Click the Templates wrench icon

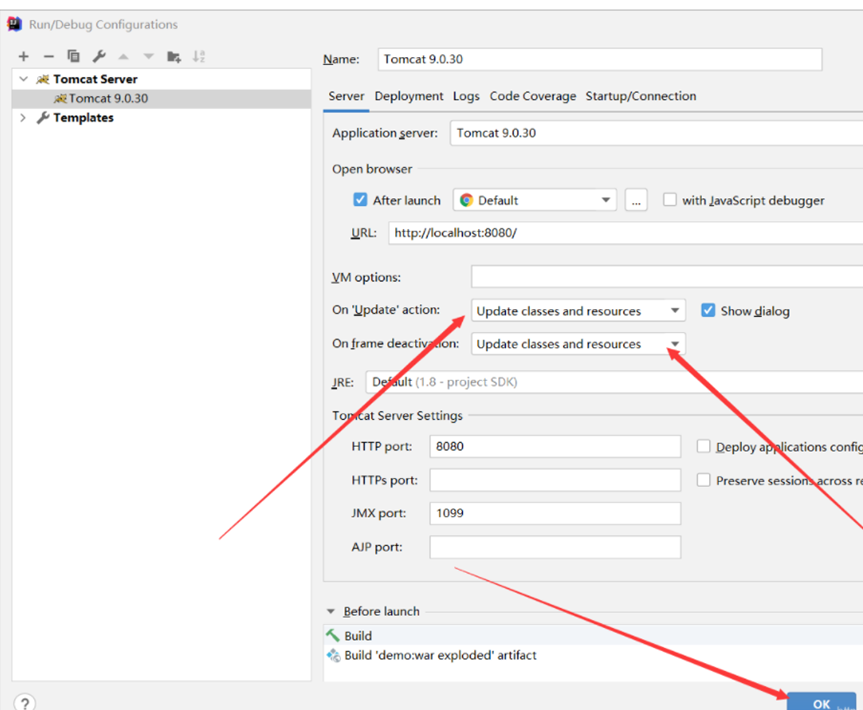pos(43,118)
